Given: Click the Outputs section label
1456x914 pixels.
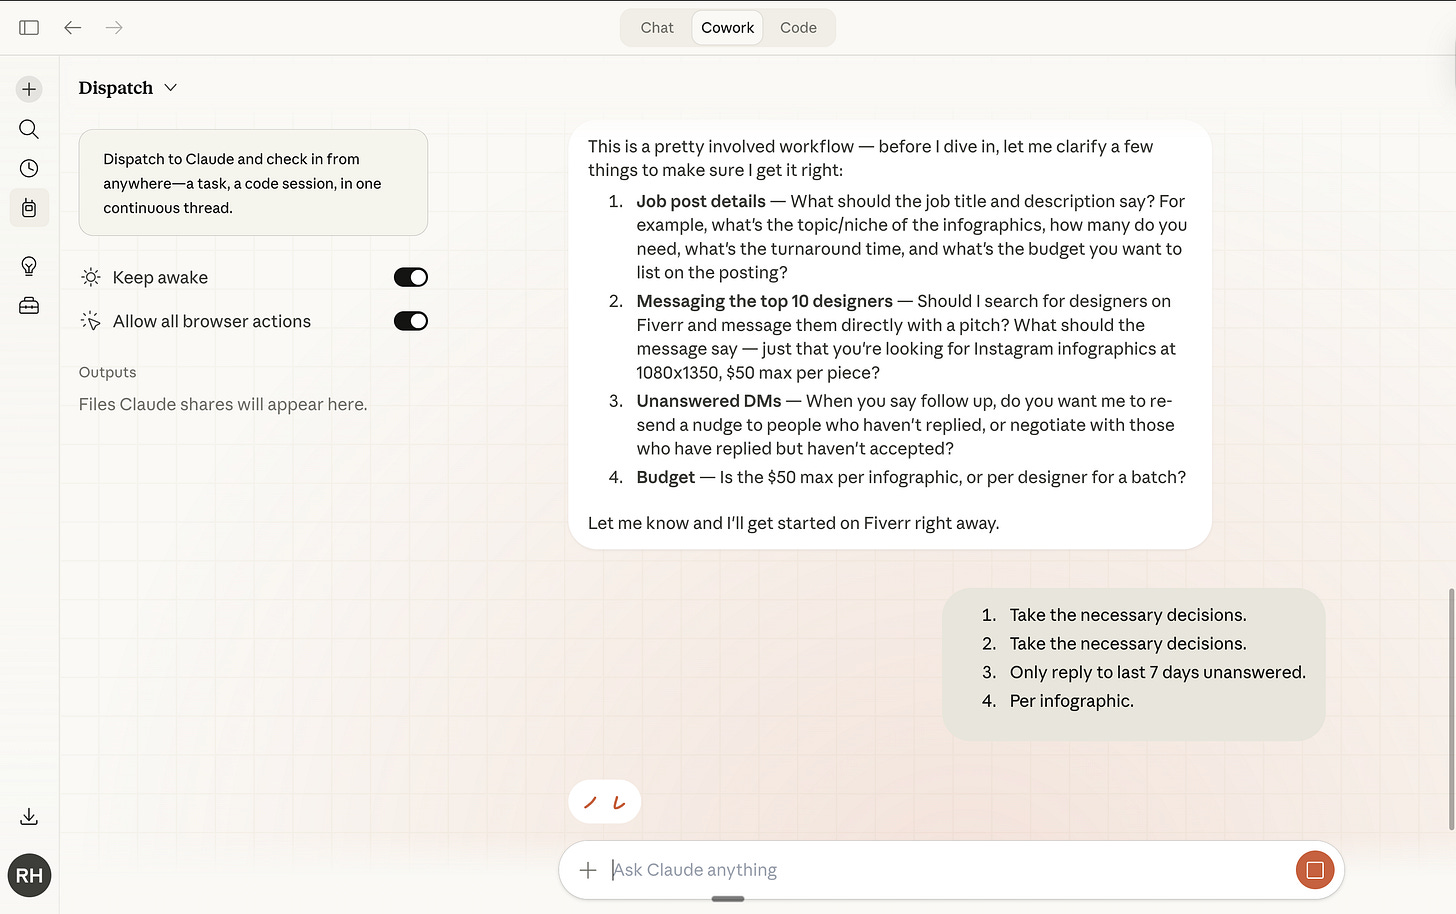Looking at the screenshot, I should [x=107, y=372].
